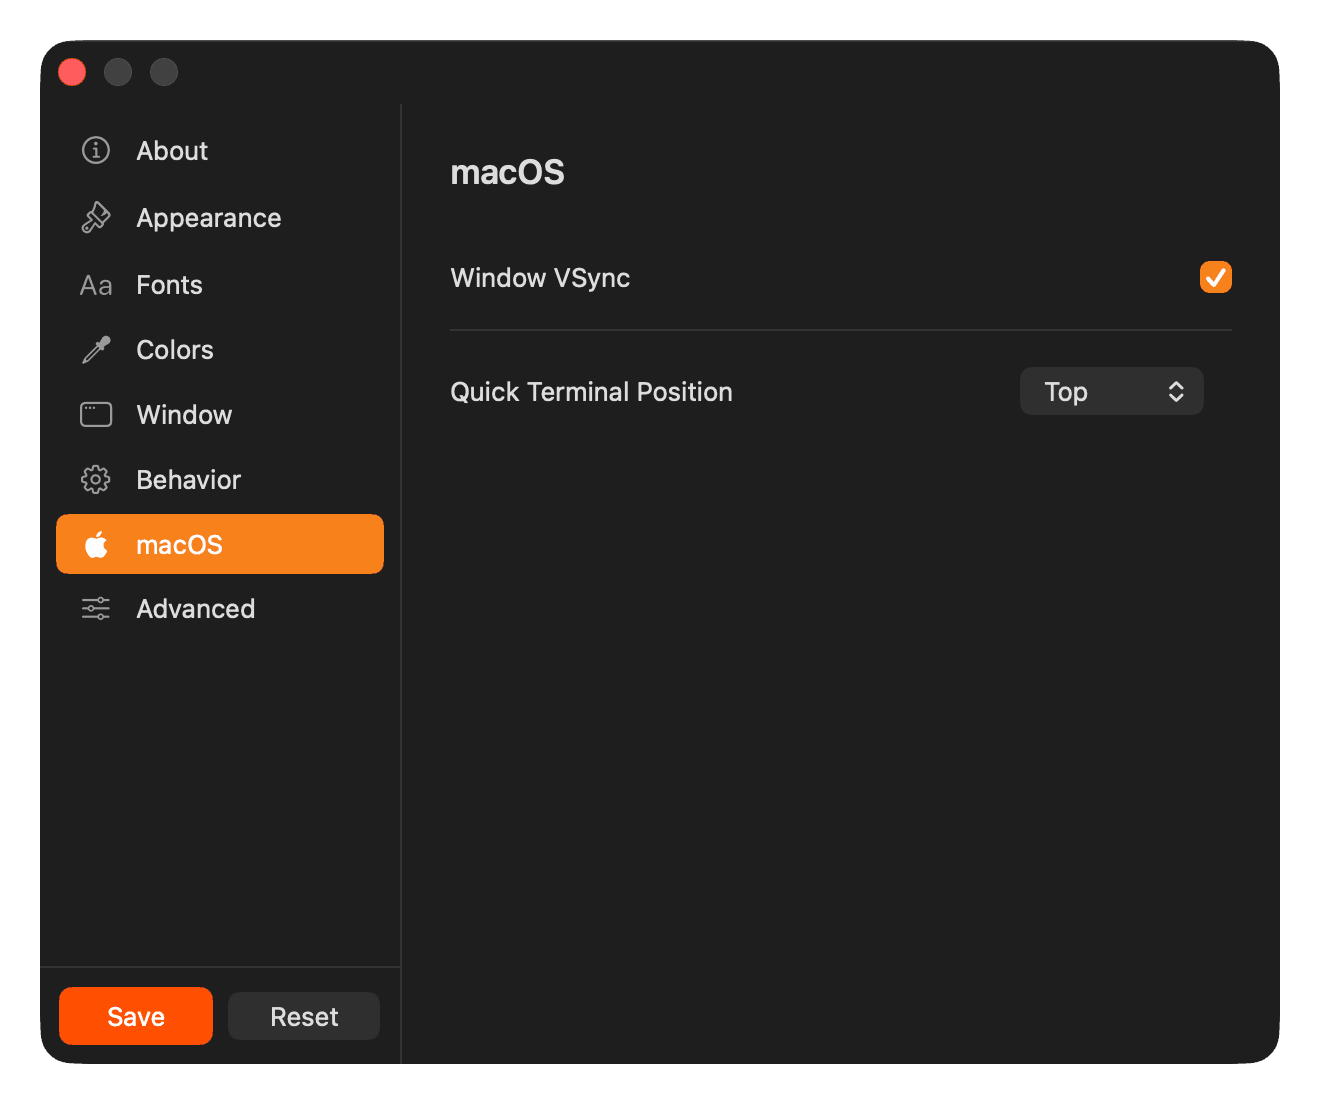Disable the Window VSync checkbox
Image resolution: width=1320 pixels, height=1104 pixels.
(1215, 277)
